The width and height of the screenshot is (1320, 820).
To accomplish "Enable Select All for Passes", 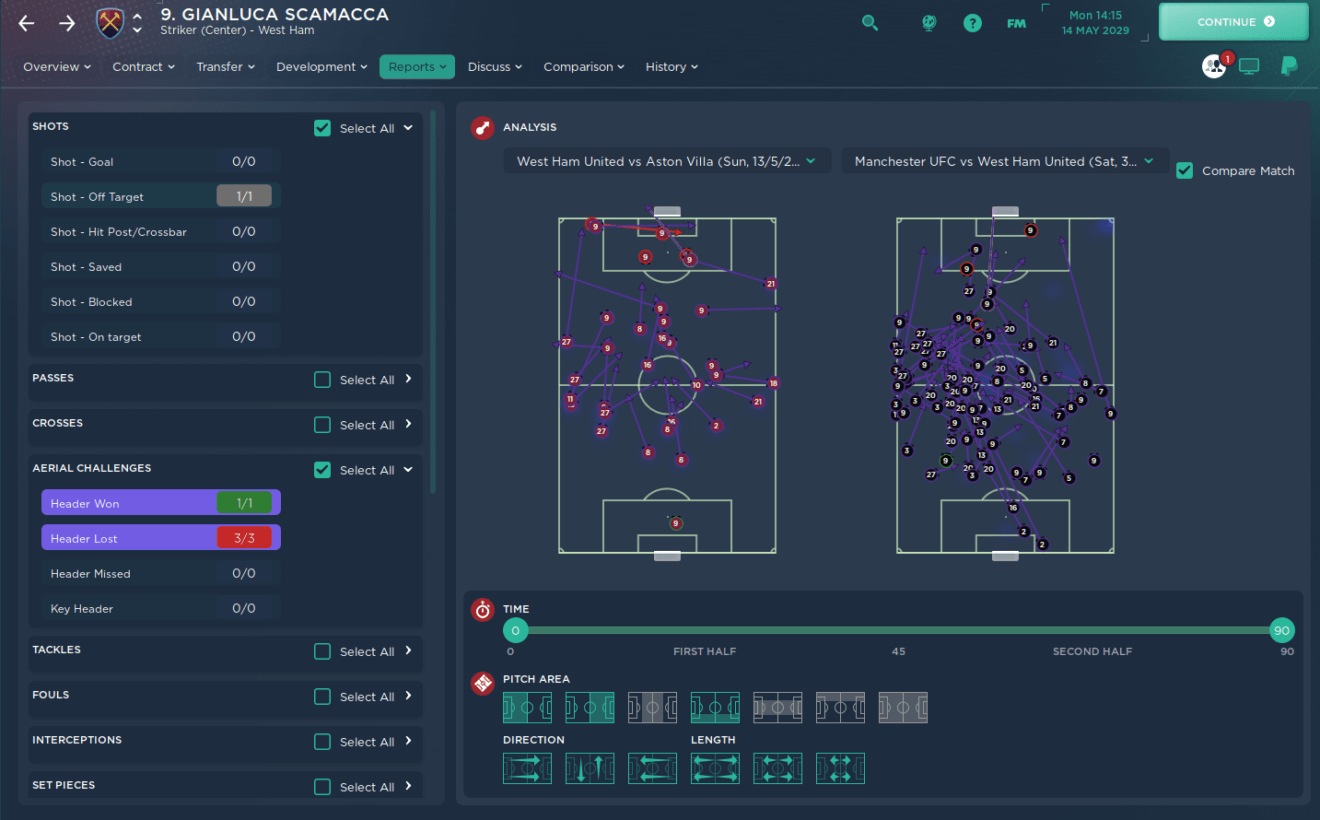I will point(322,379).
